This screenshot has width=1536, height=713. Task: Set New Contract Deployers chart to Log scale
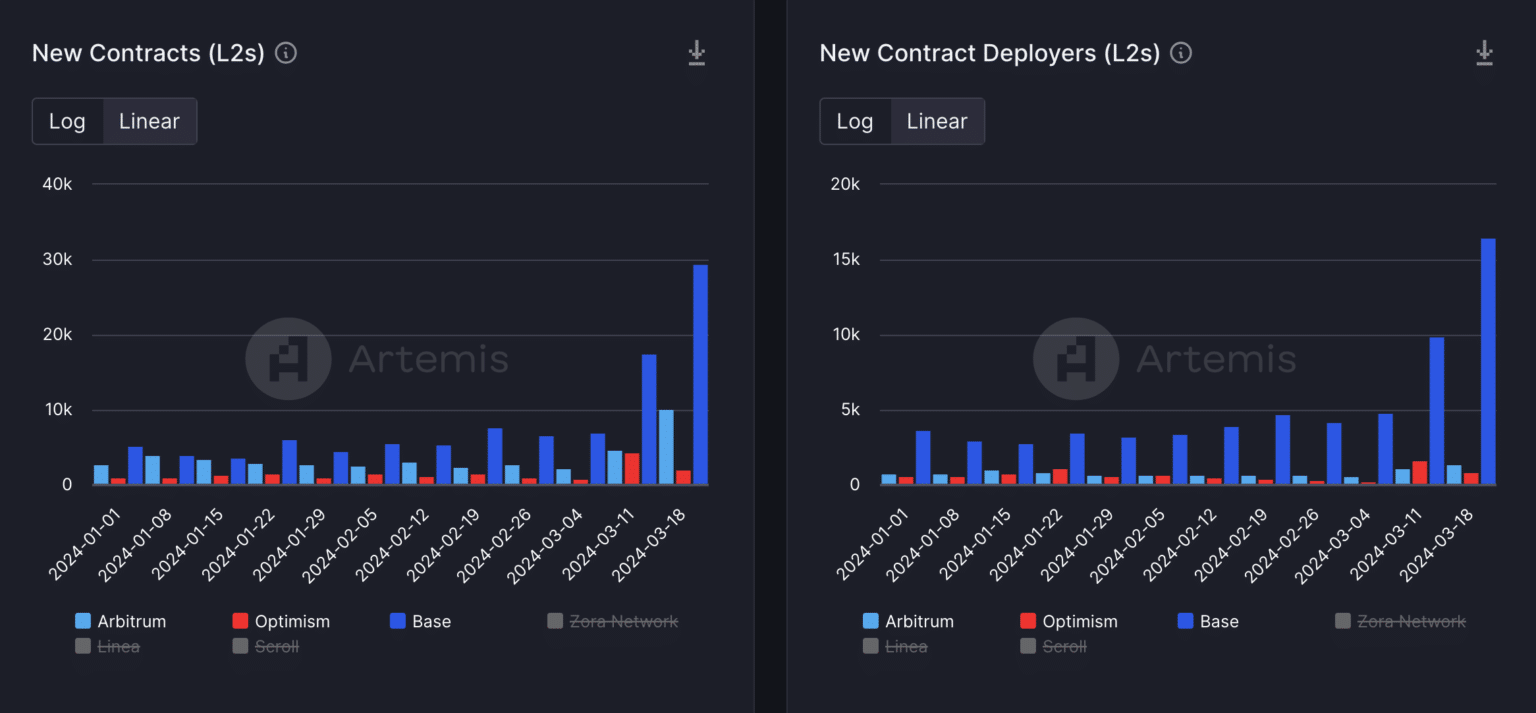pyautogui.click(x=855, y=121)
